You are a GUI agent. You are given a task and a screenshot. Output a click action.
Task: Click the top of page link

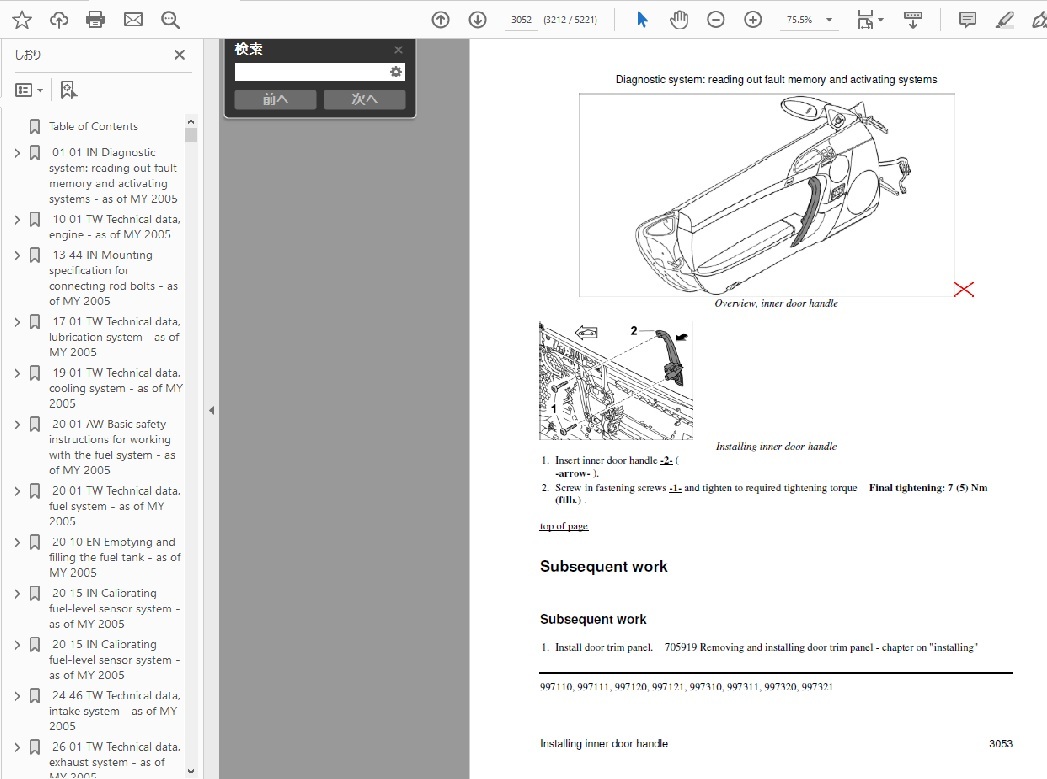(564, 526)
